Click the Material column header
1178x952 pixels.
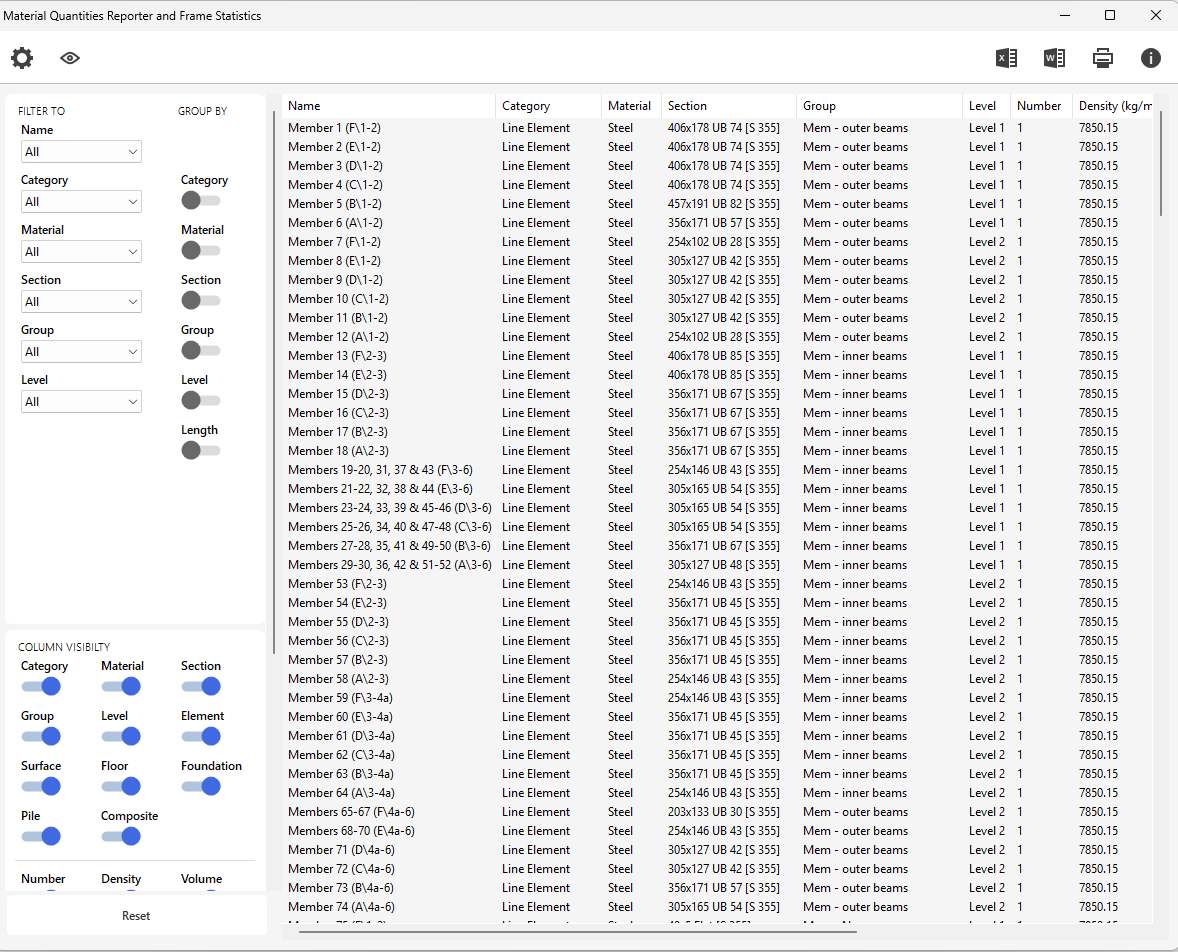[x=631, y=106]
